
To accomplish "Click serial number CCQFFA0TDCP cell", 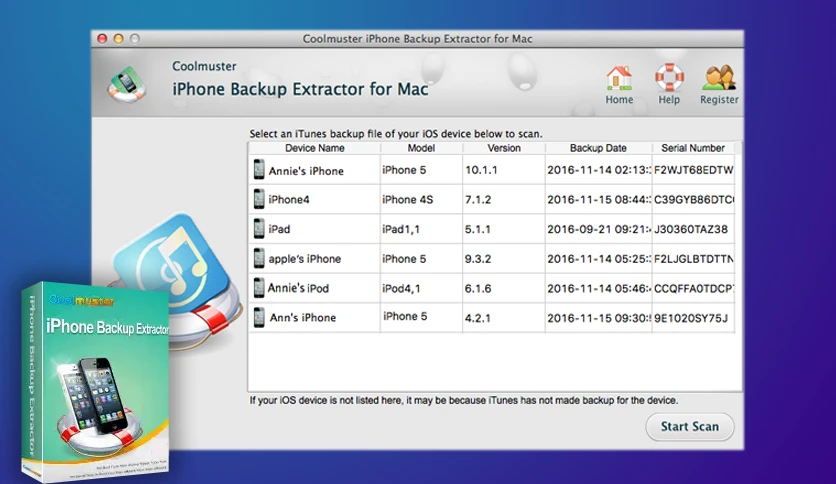I will (693, 288).
